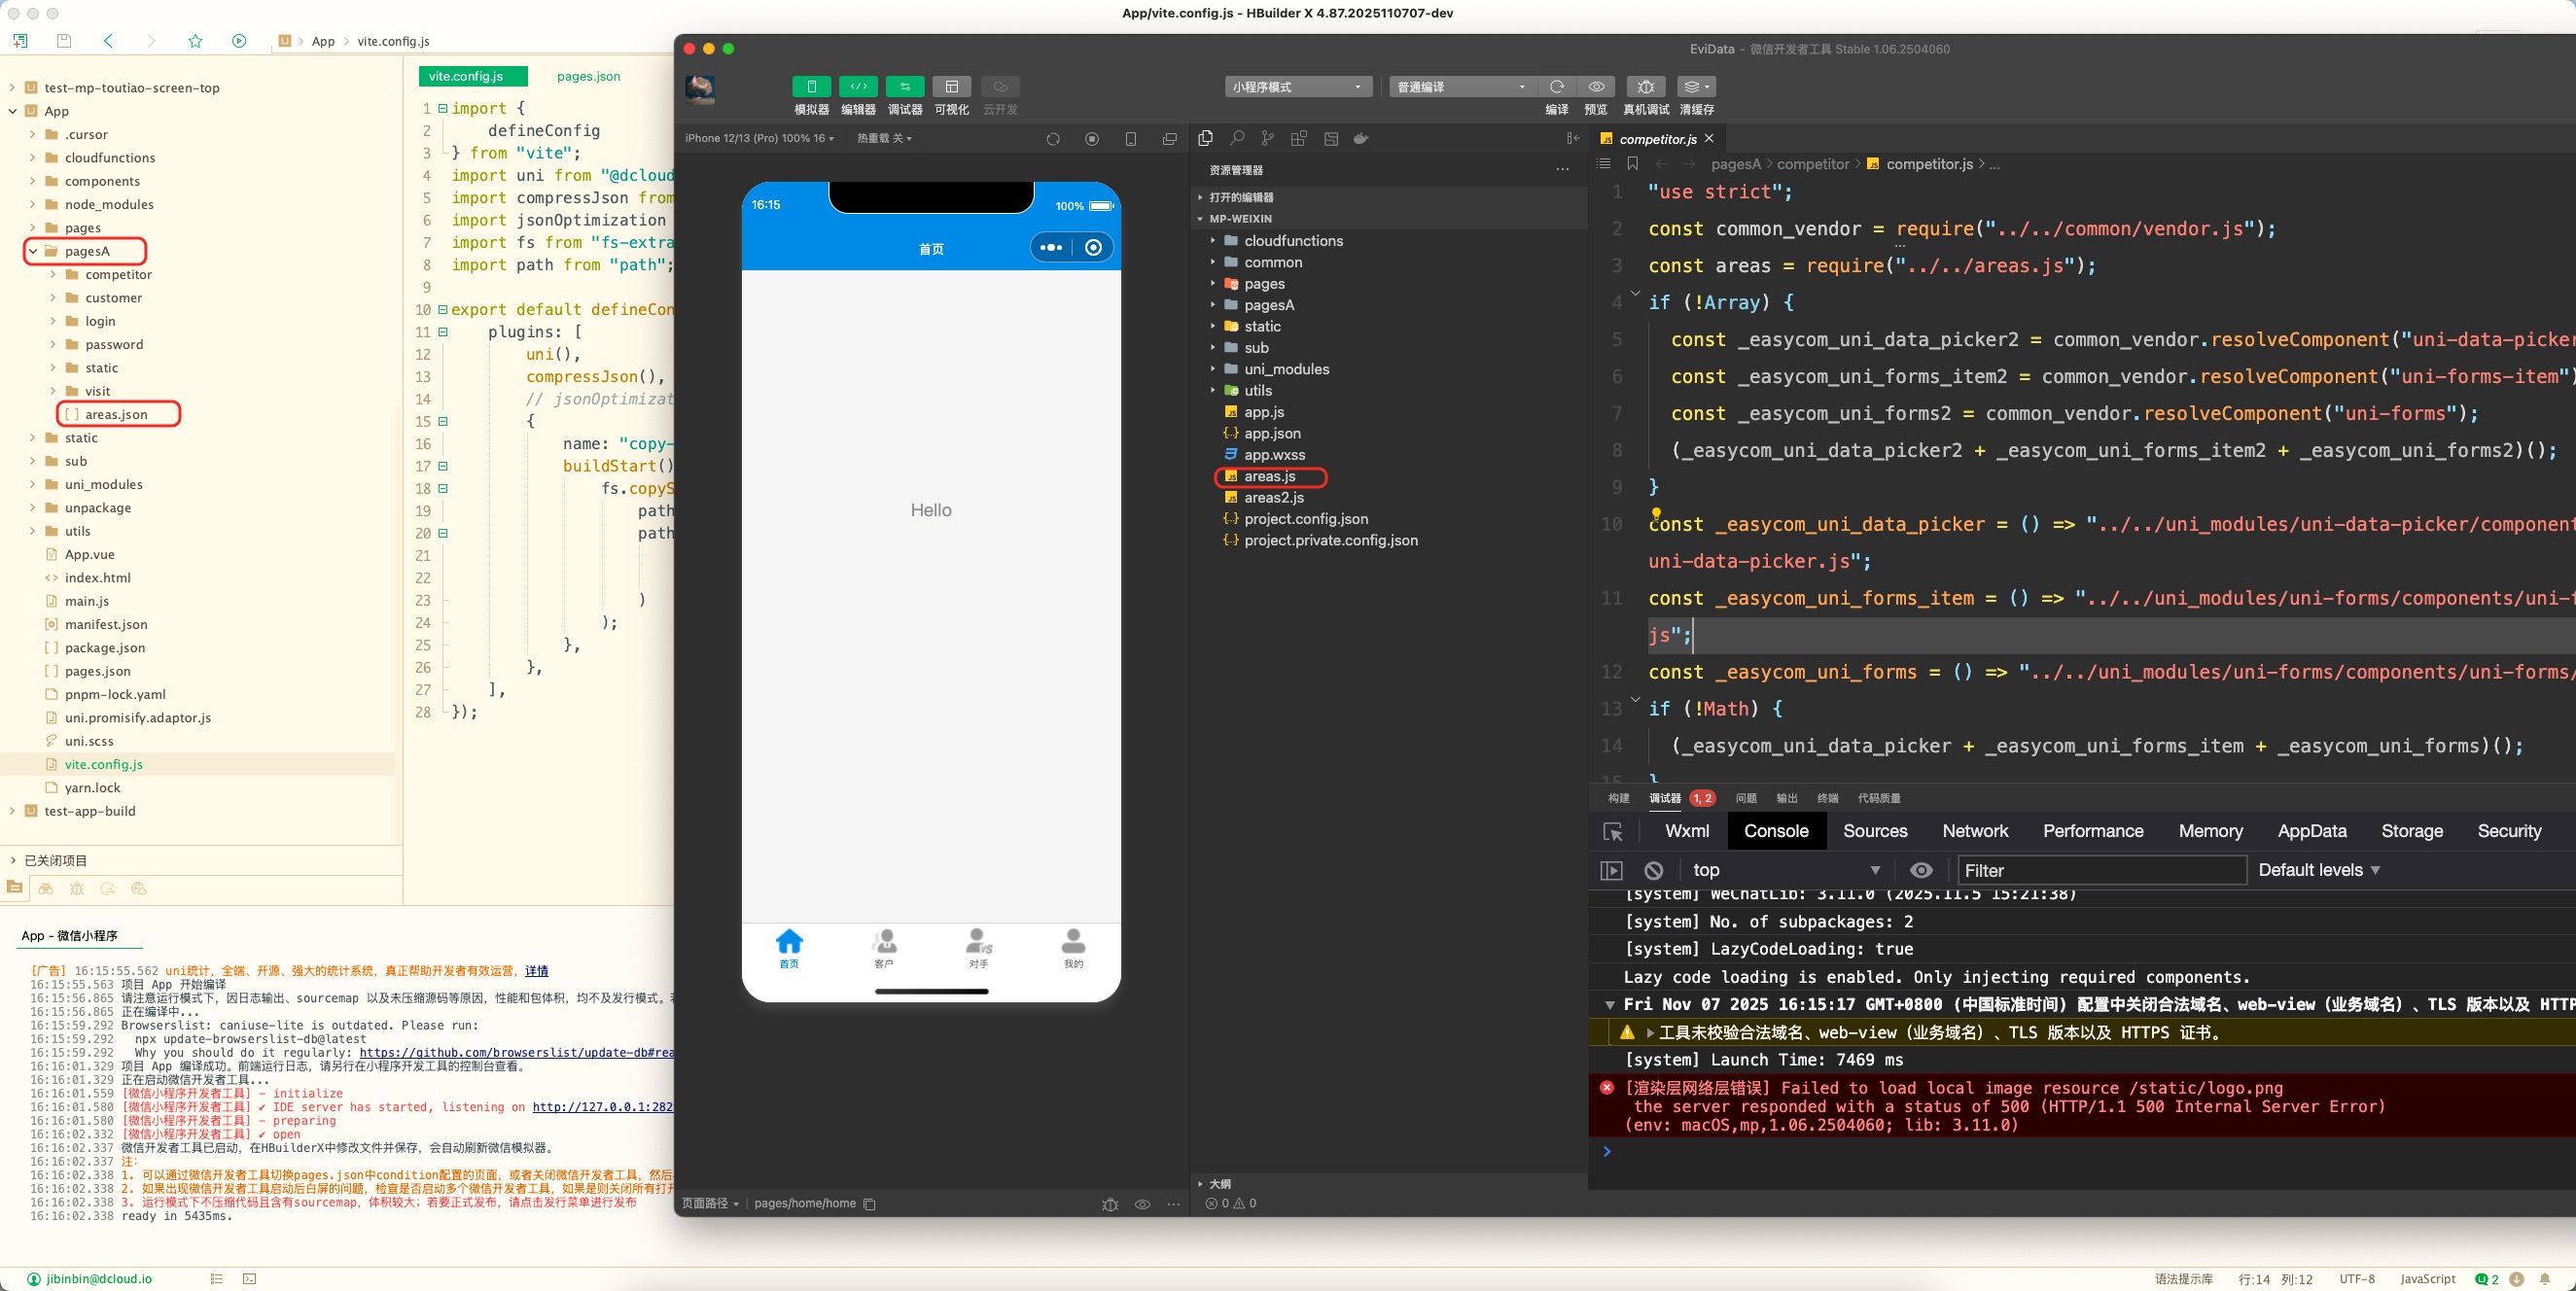Click the Docker whale icon
This screenshot has width=2576, height=1291.
1361,139
